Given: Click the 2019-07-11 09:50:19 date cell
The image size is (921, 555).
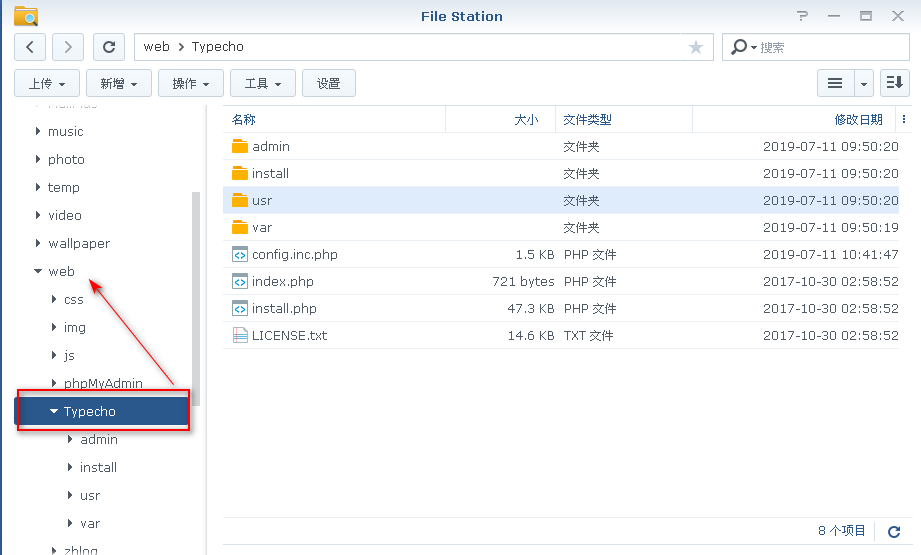Looking at the screenshot, I should [x=831, y=227].
